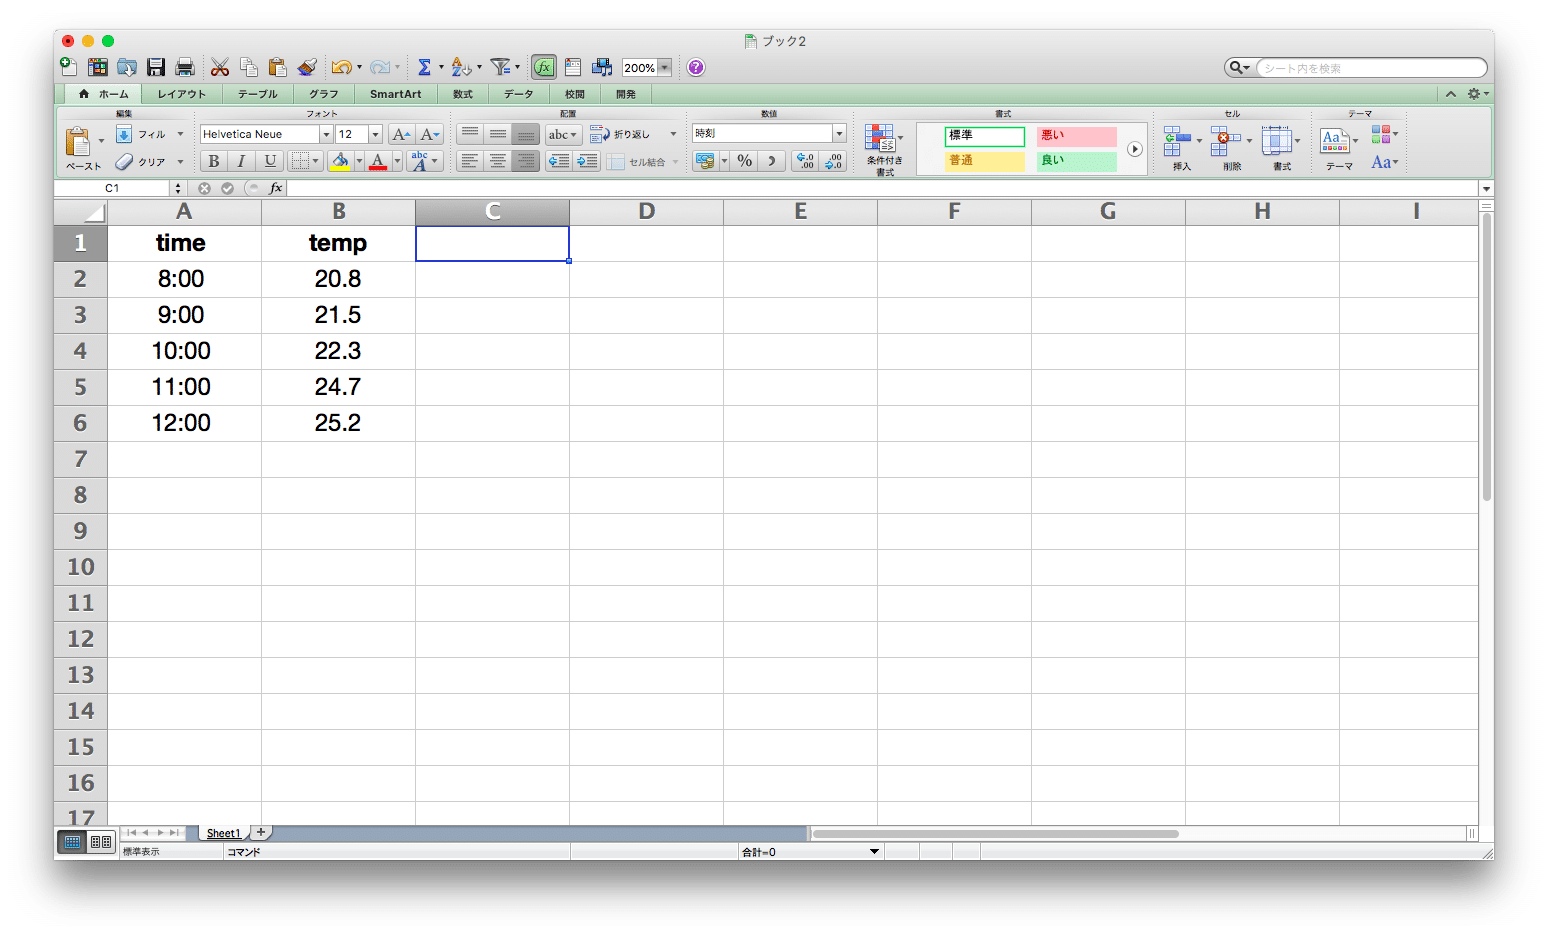Toggle Italic formatting button
This screenshot has width=1548, height=938.
(x=241, y=161)
